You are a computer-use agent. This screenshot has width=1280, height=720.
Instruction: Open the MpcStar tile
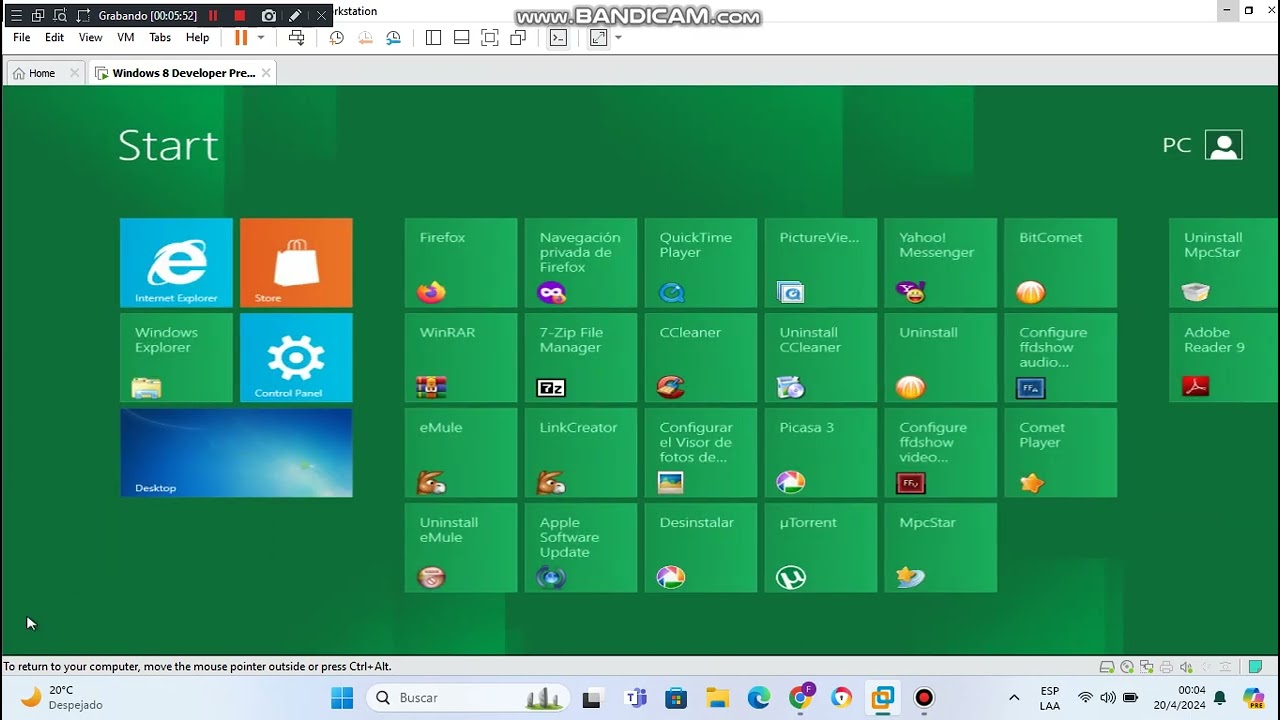point(941,547)
